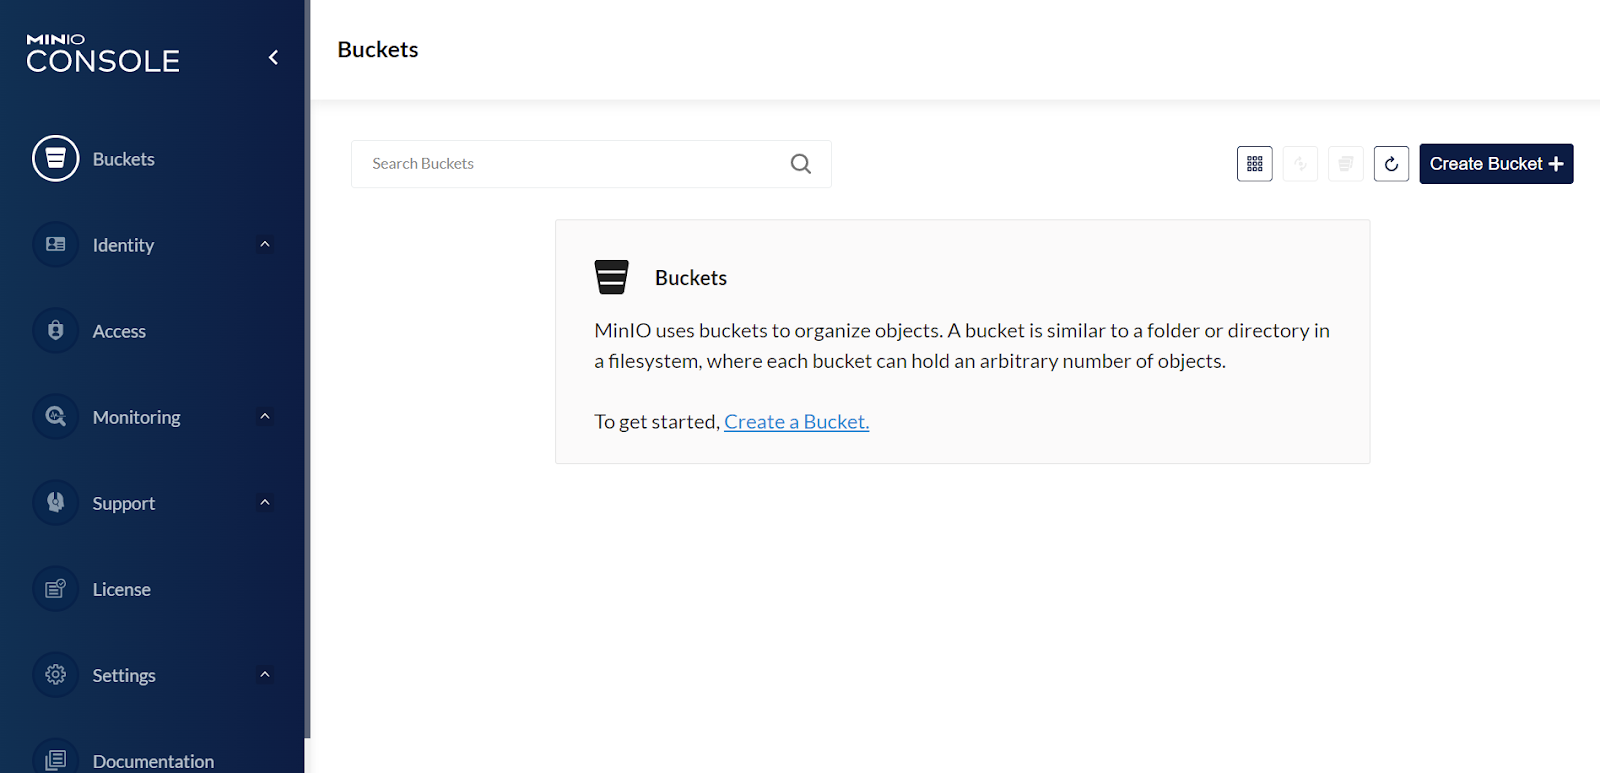This screenshot has height=773, width=1600.
Task: Click the Identity sidebar icon
Action: (56, 245)
